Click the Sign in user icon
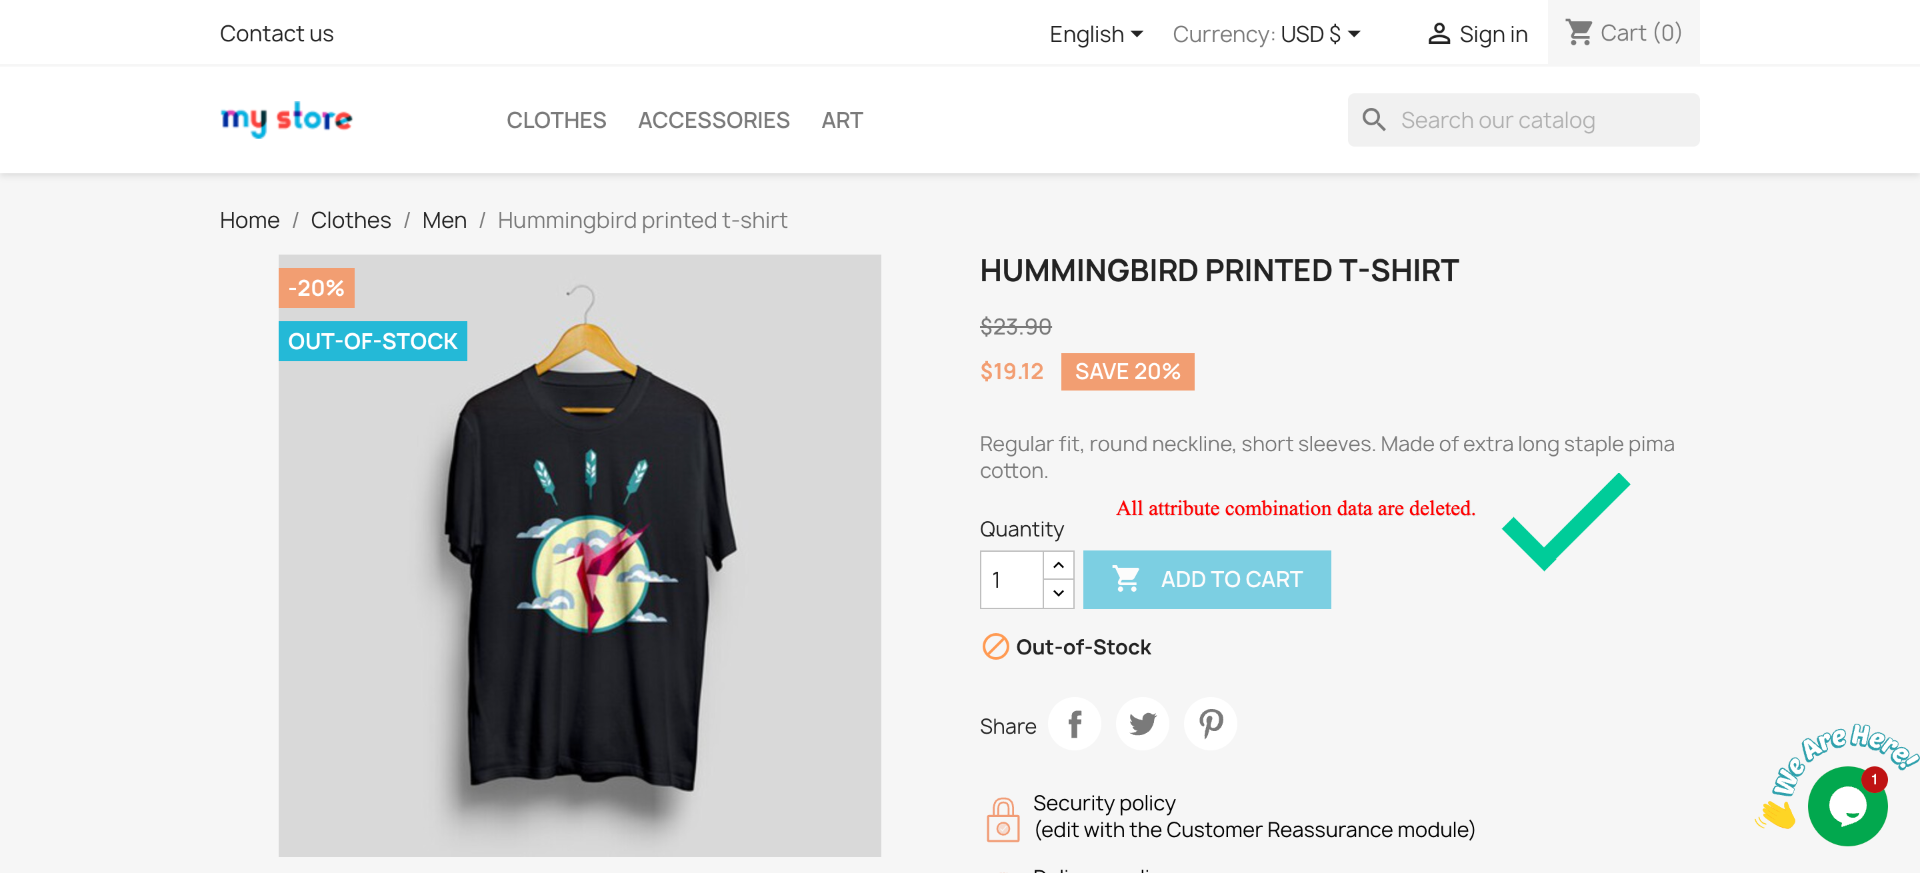 point(1439,34)
